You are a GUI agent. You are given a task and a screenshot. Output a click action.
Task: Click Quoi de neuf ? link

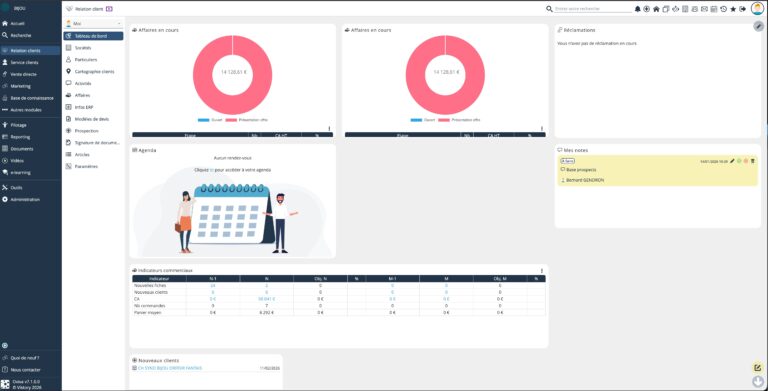25,358
